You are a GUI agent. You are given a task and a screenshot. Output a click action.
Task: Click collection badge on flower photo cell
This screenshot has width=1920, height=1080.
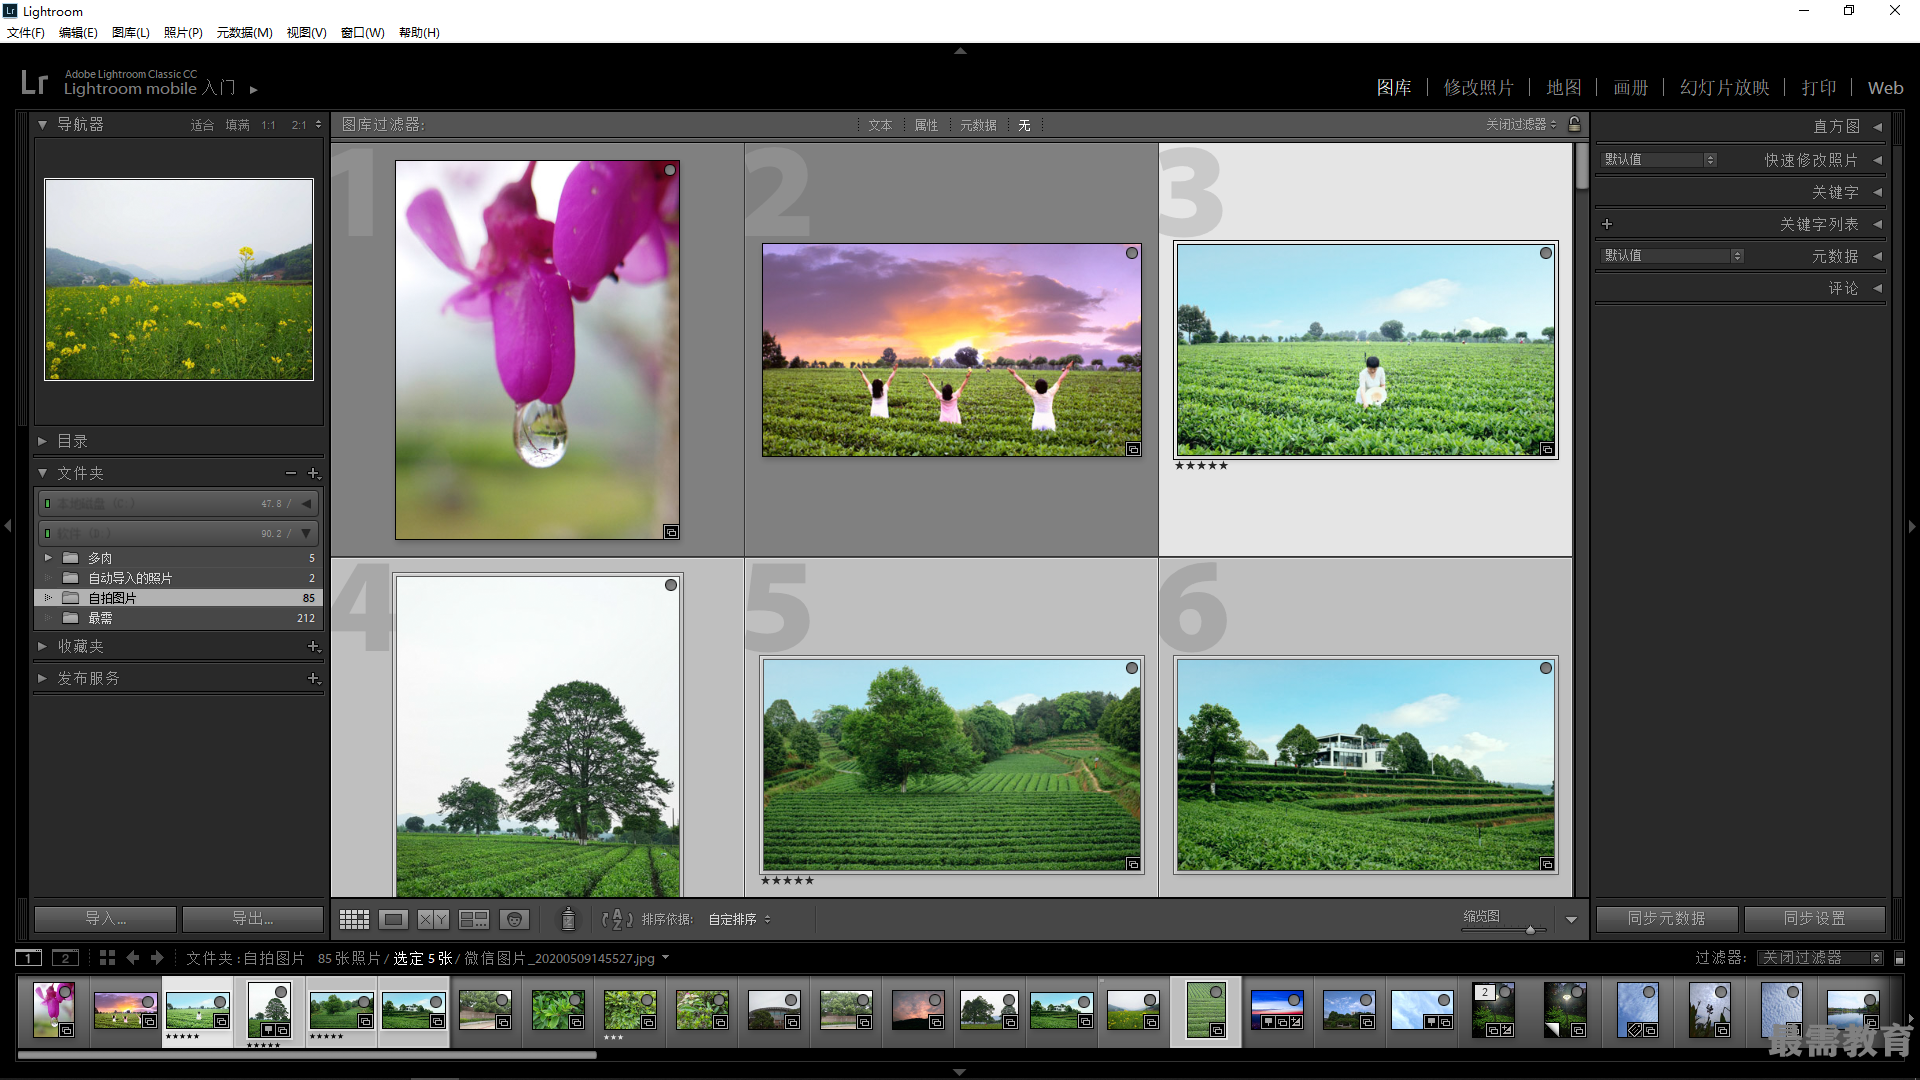point(672,532)
